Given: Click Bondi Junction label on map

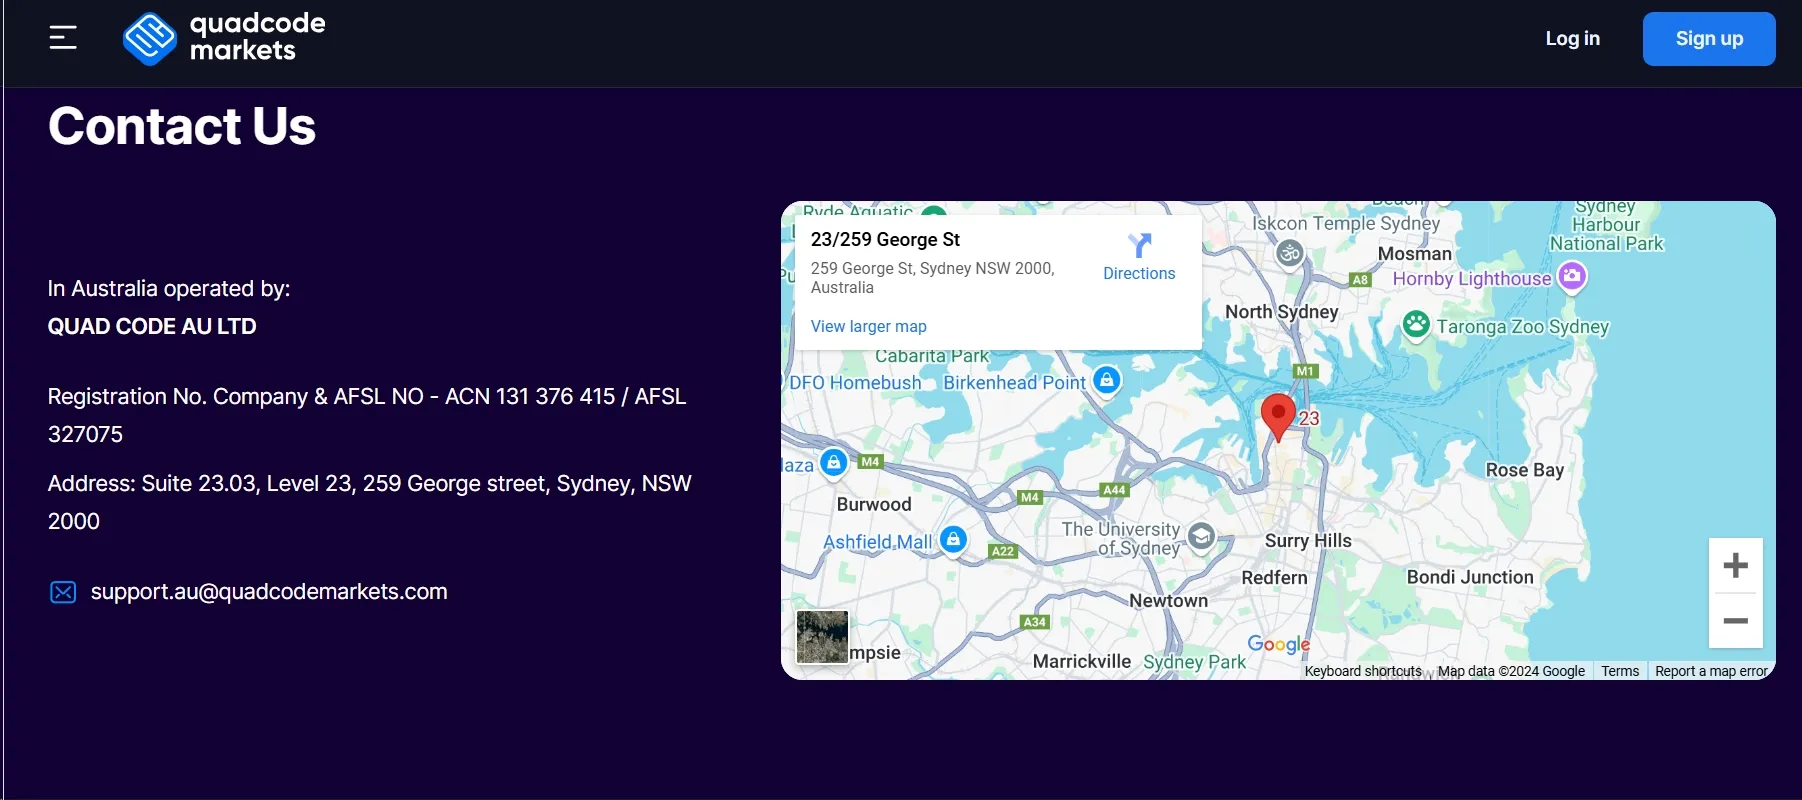Looking at the screenshot, I should 1470,577.
